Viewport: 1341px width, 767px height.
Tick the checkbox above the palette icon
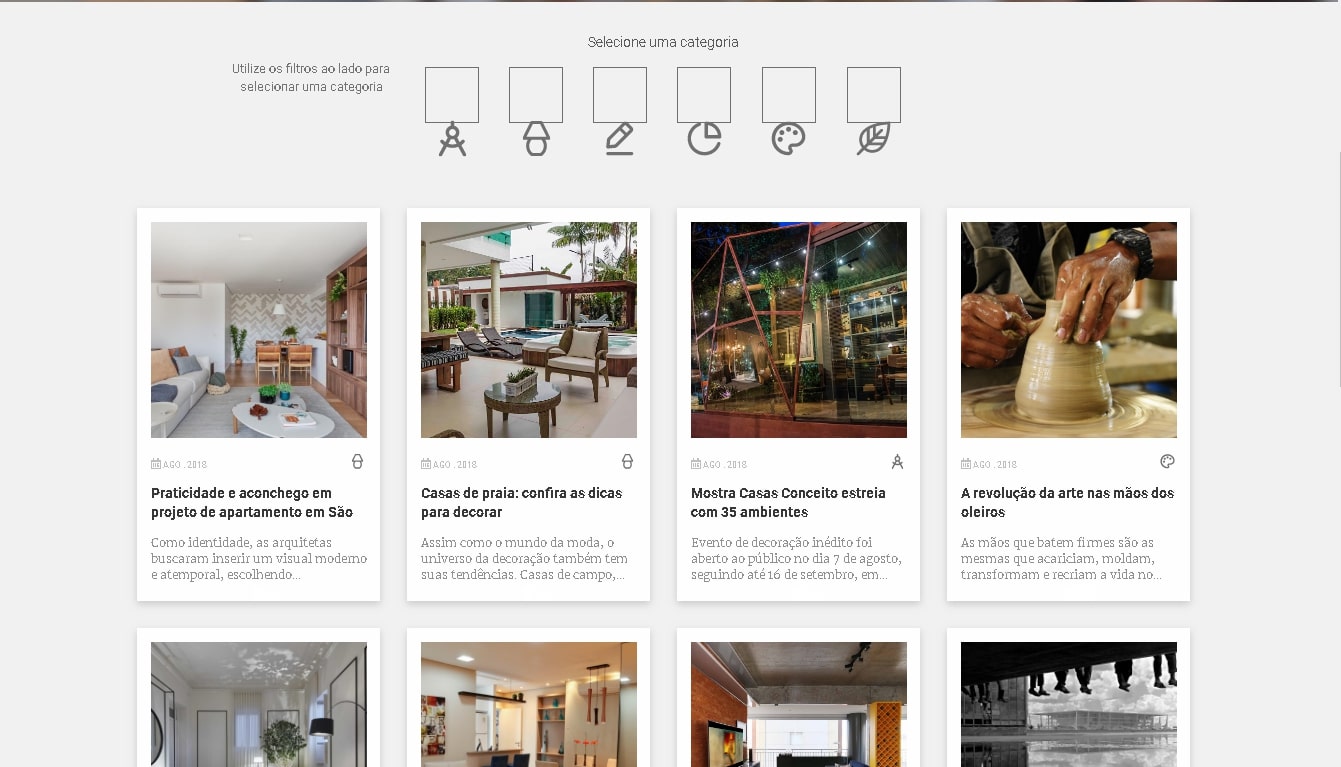coord(789,95)
